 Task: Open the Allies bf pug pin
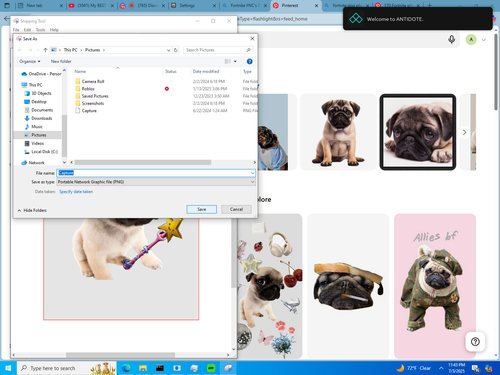pos(435,286)
